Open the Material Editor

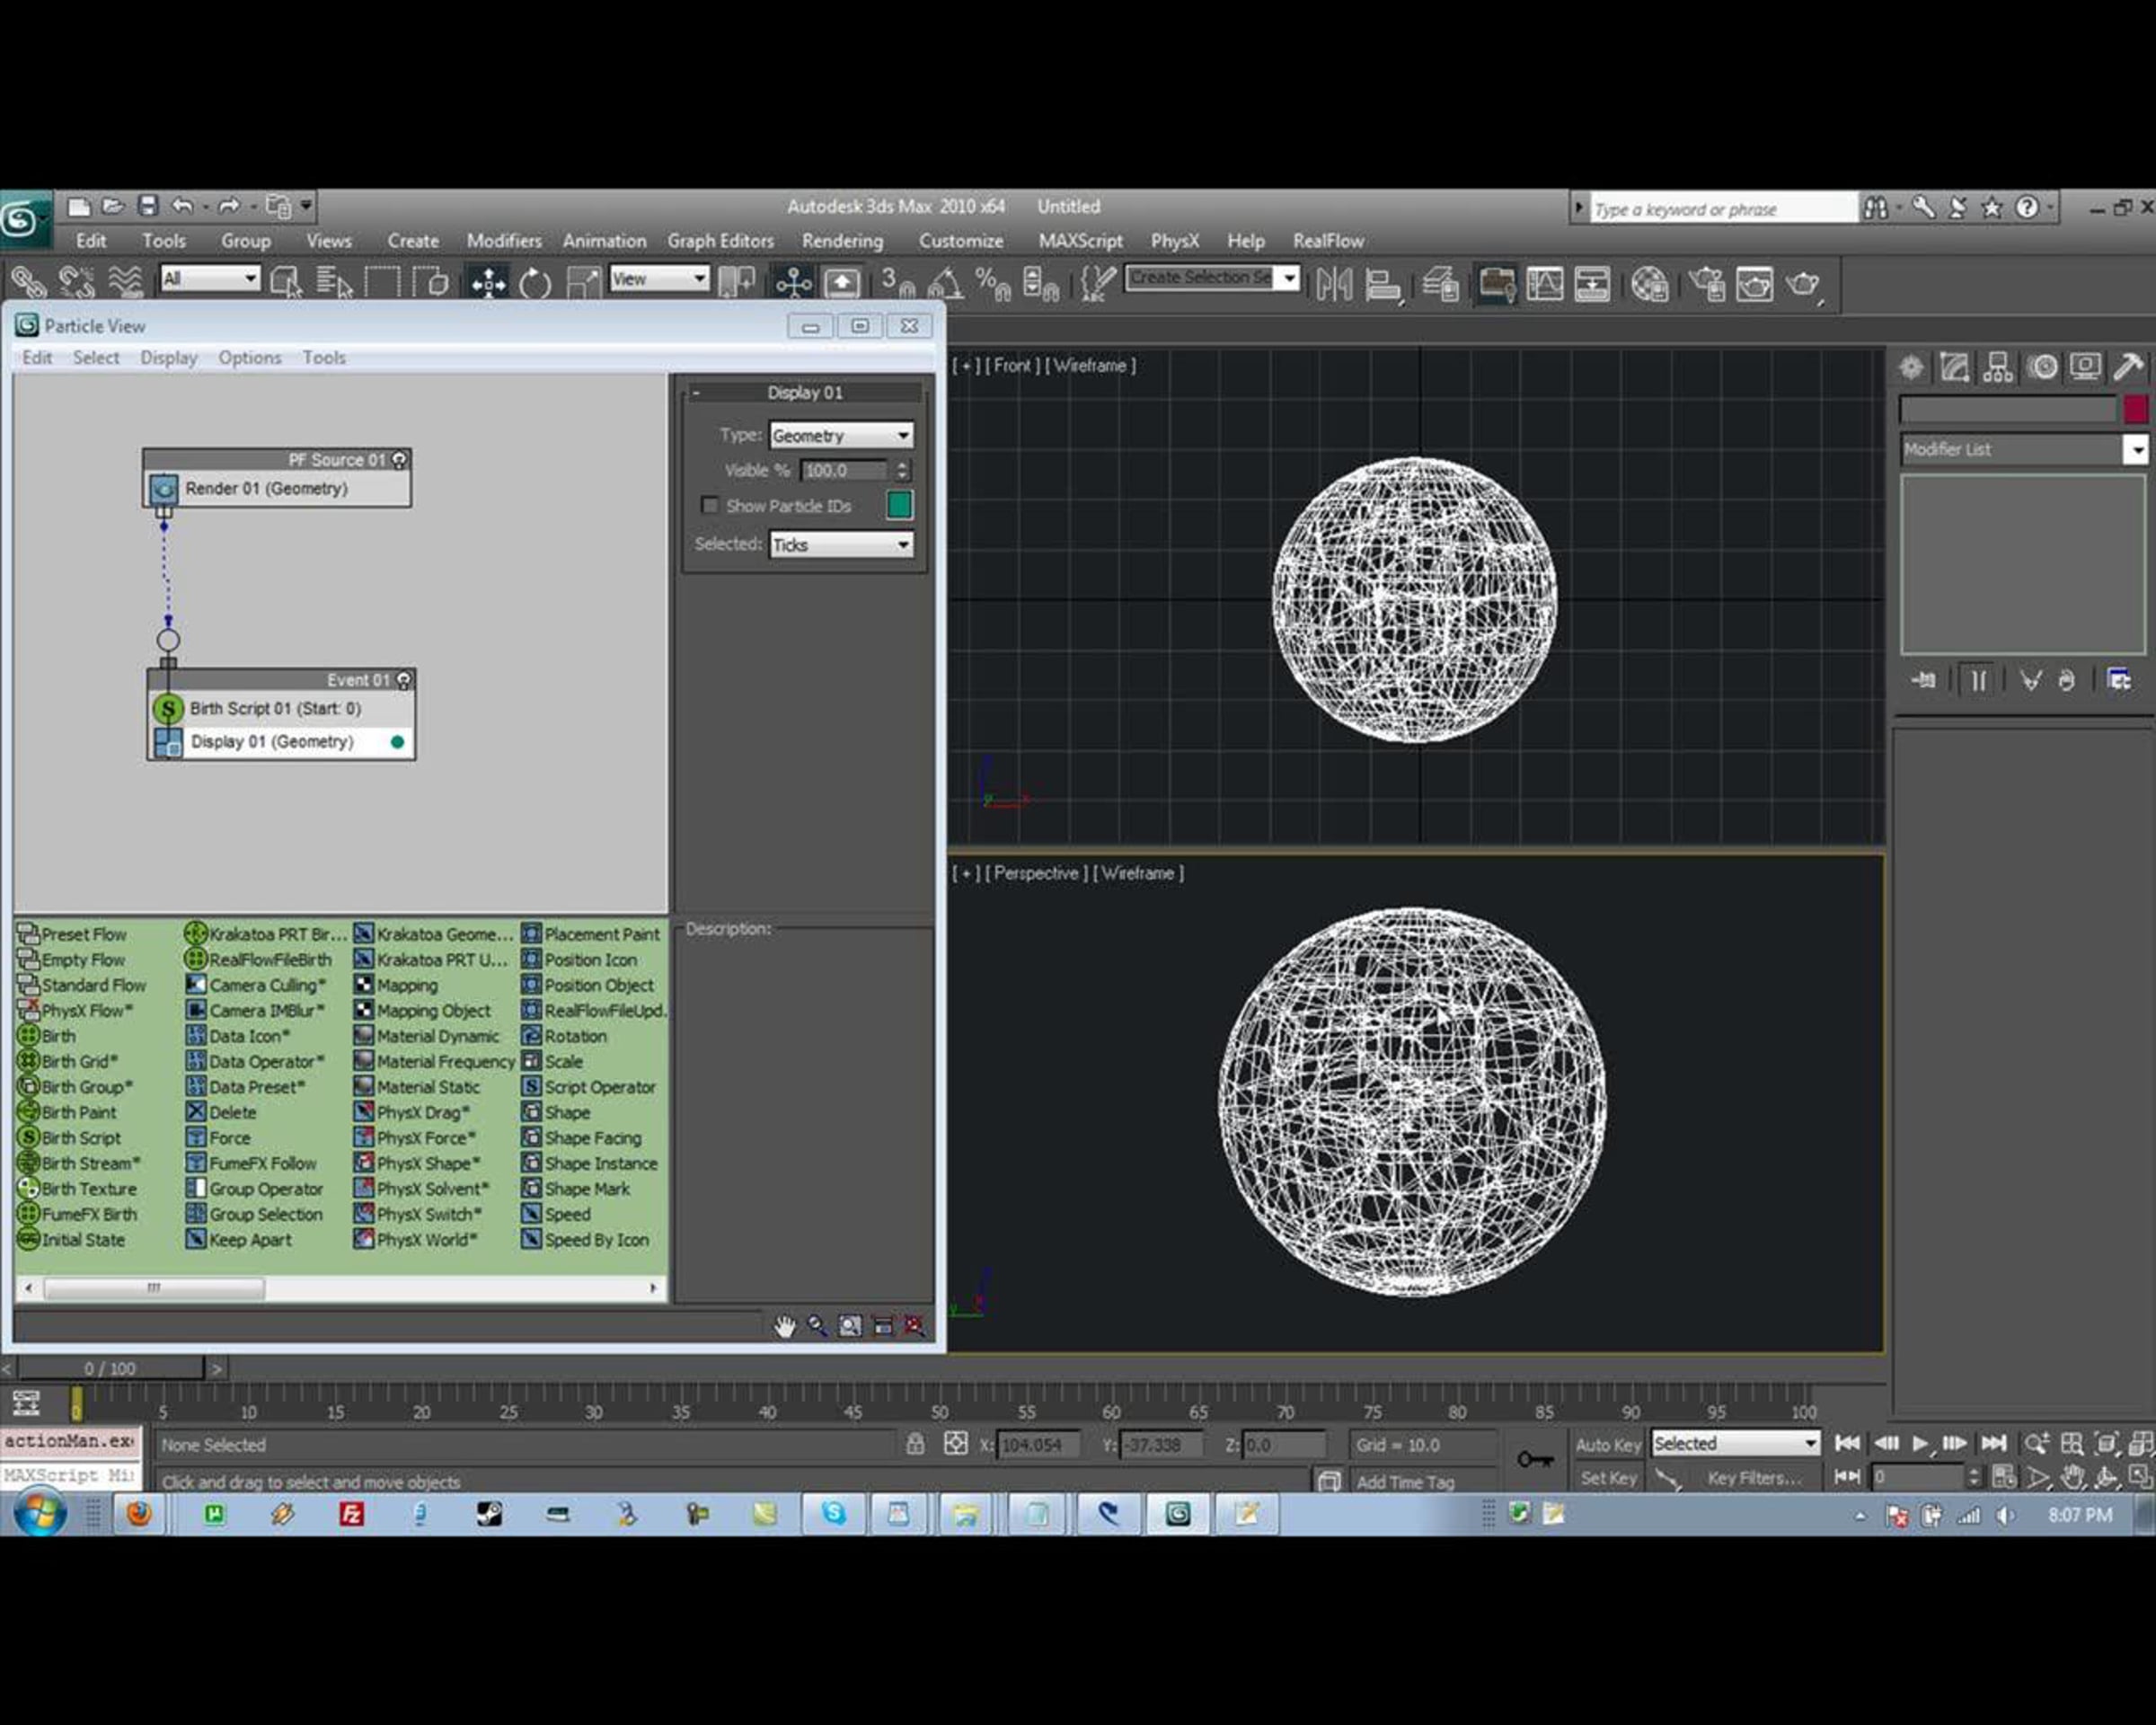tap(1649, 284)
